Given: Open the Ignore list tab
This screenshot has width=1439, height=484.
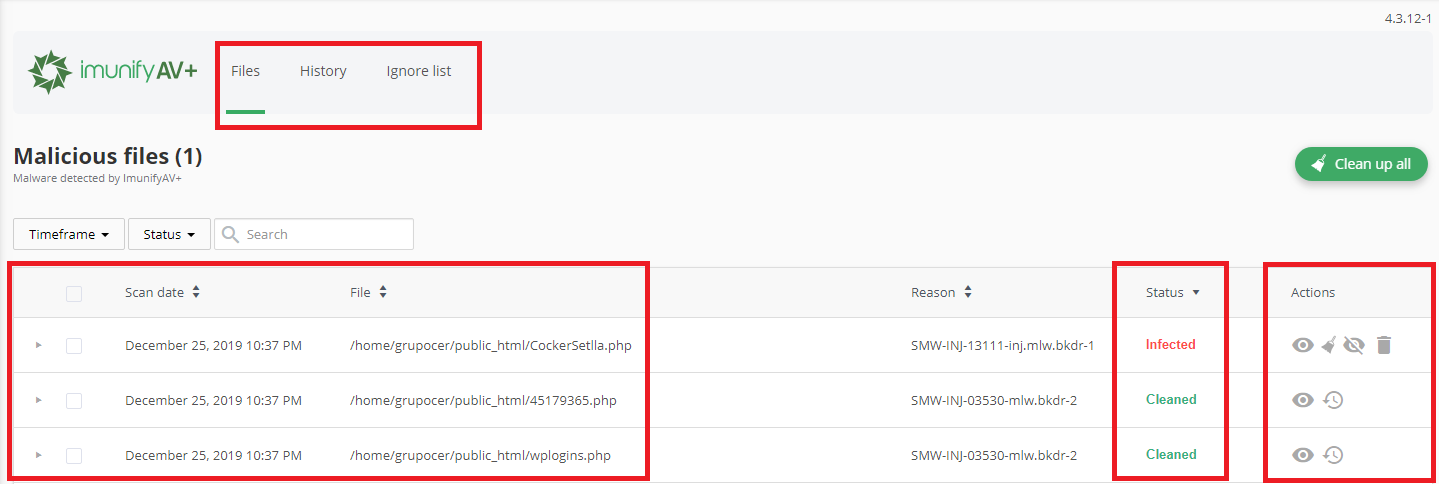Looking at the screenshot, I should coord(418,71).
